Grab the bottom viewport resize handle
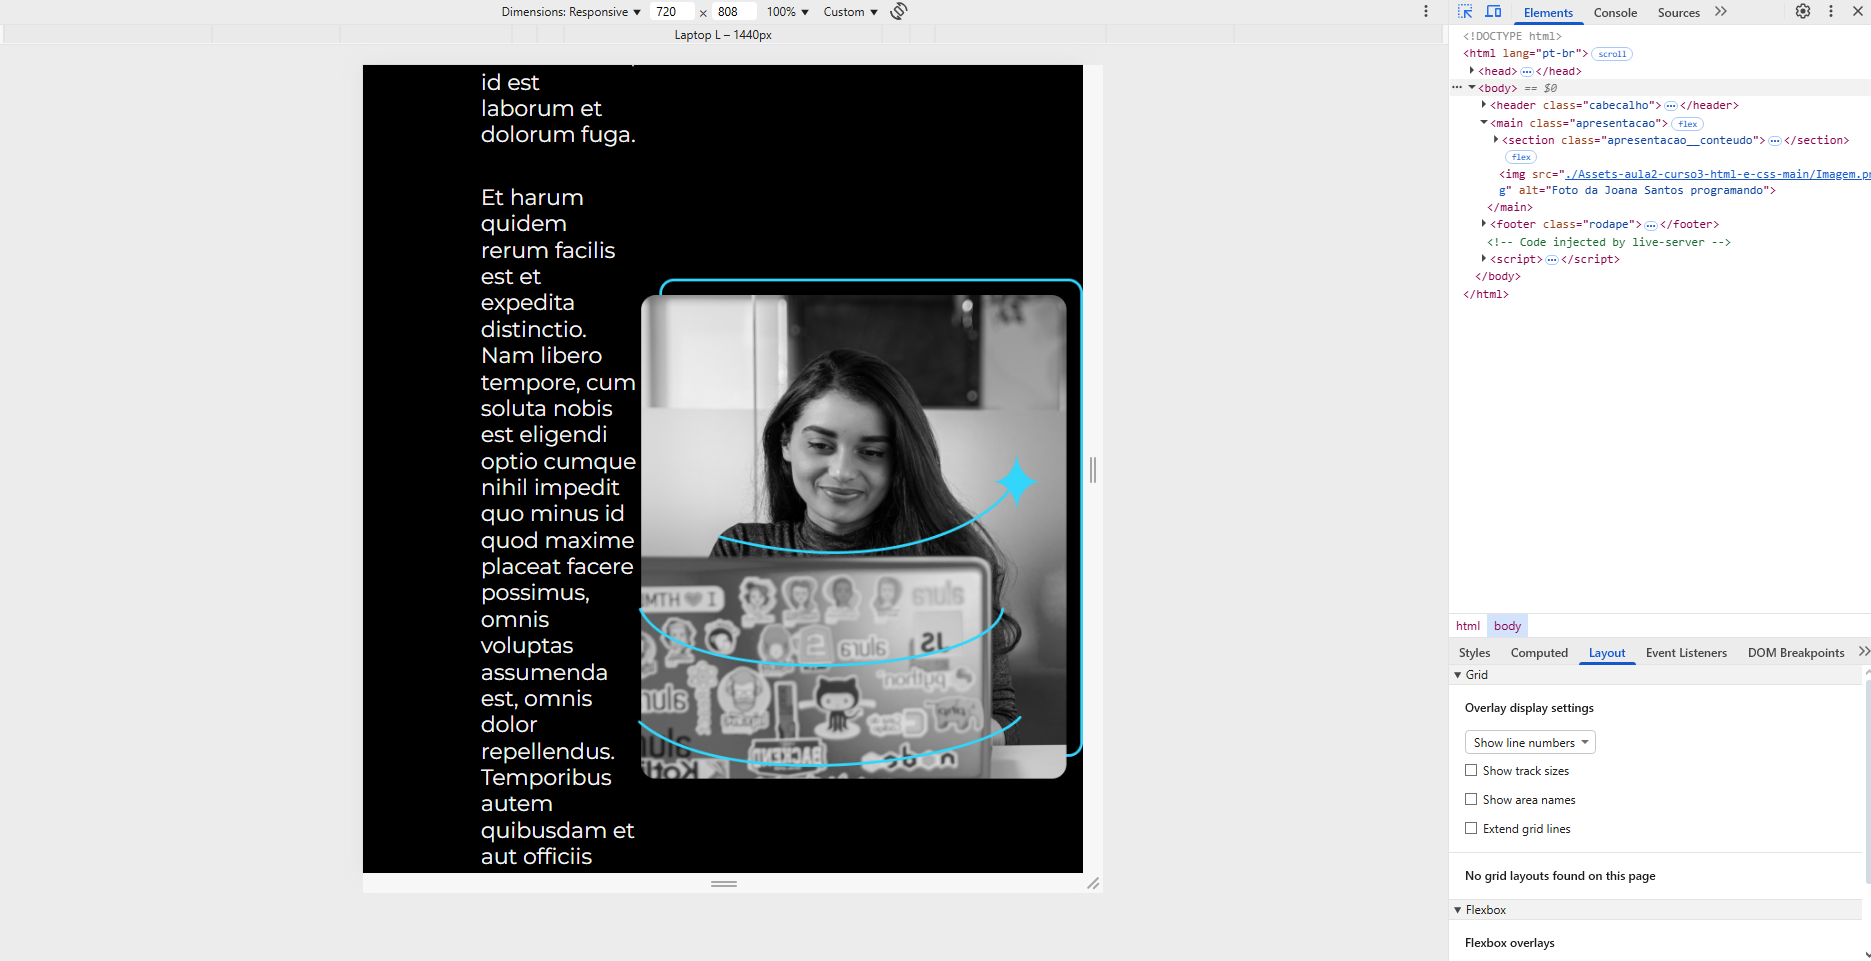The width and height of the screenshot is (1871, 961). [x=724, y=884]
